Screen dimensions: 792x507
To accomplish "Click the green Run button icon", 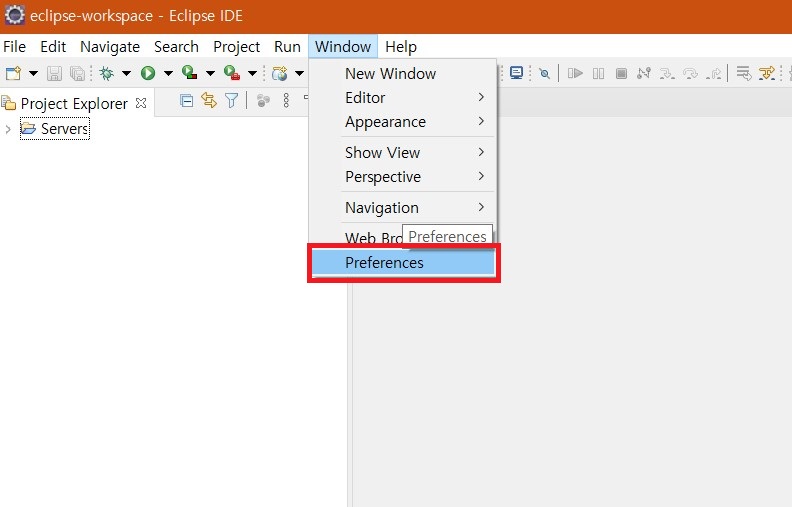I will [x=148, y=73].
